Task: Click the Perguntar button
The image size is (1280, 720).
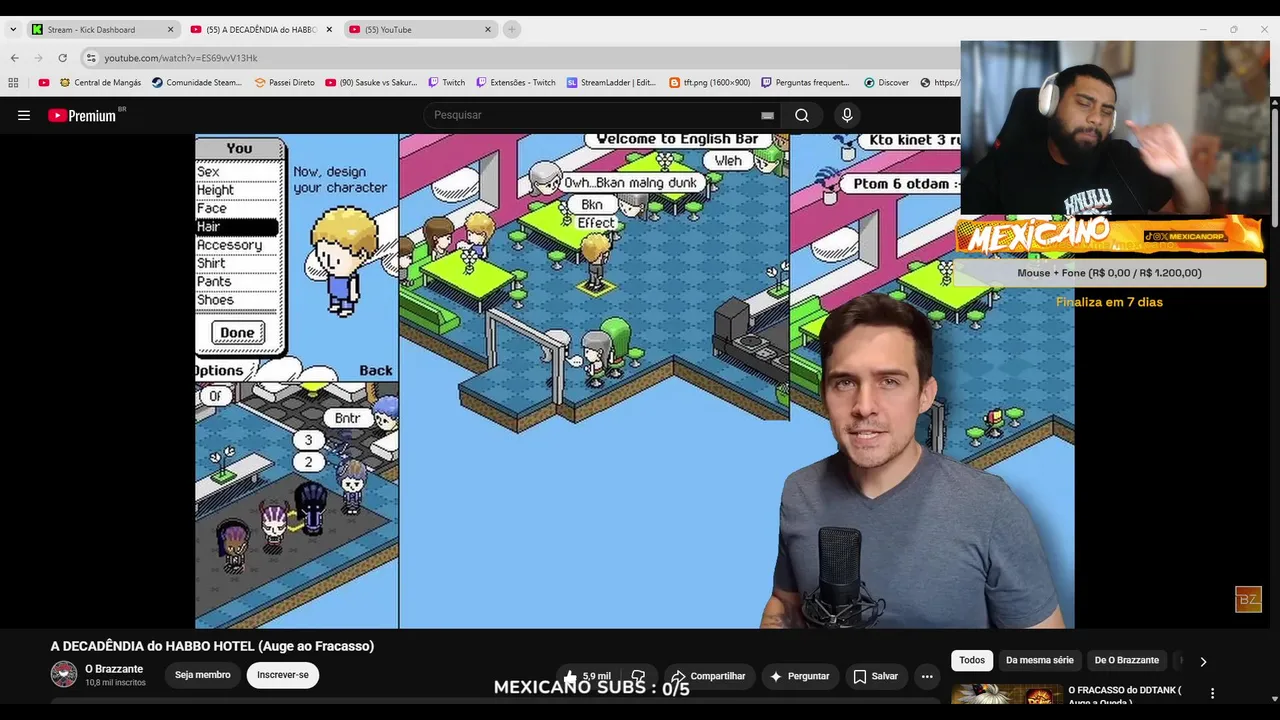Action: tap(799, 676)
